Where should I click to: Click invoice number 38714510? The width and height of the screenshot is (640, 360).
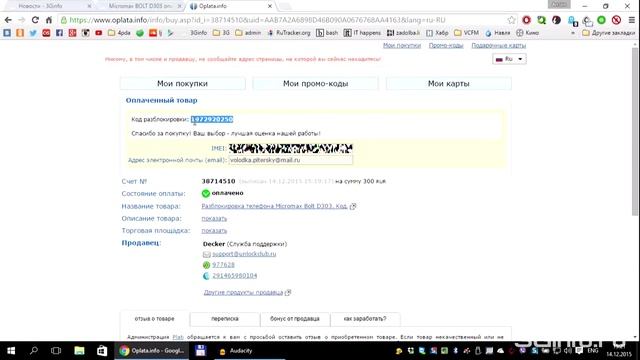218,181
